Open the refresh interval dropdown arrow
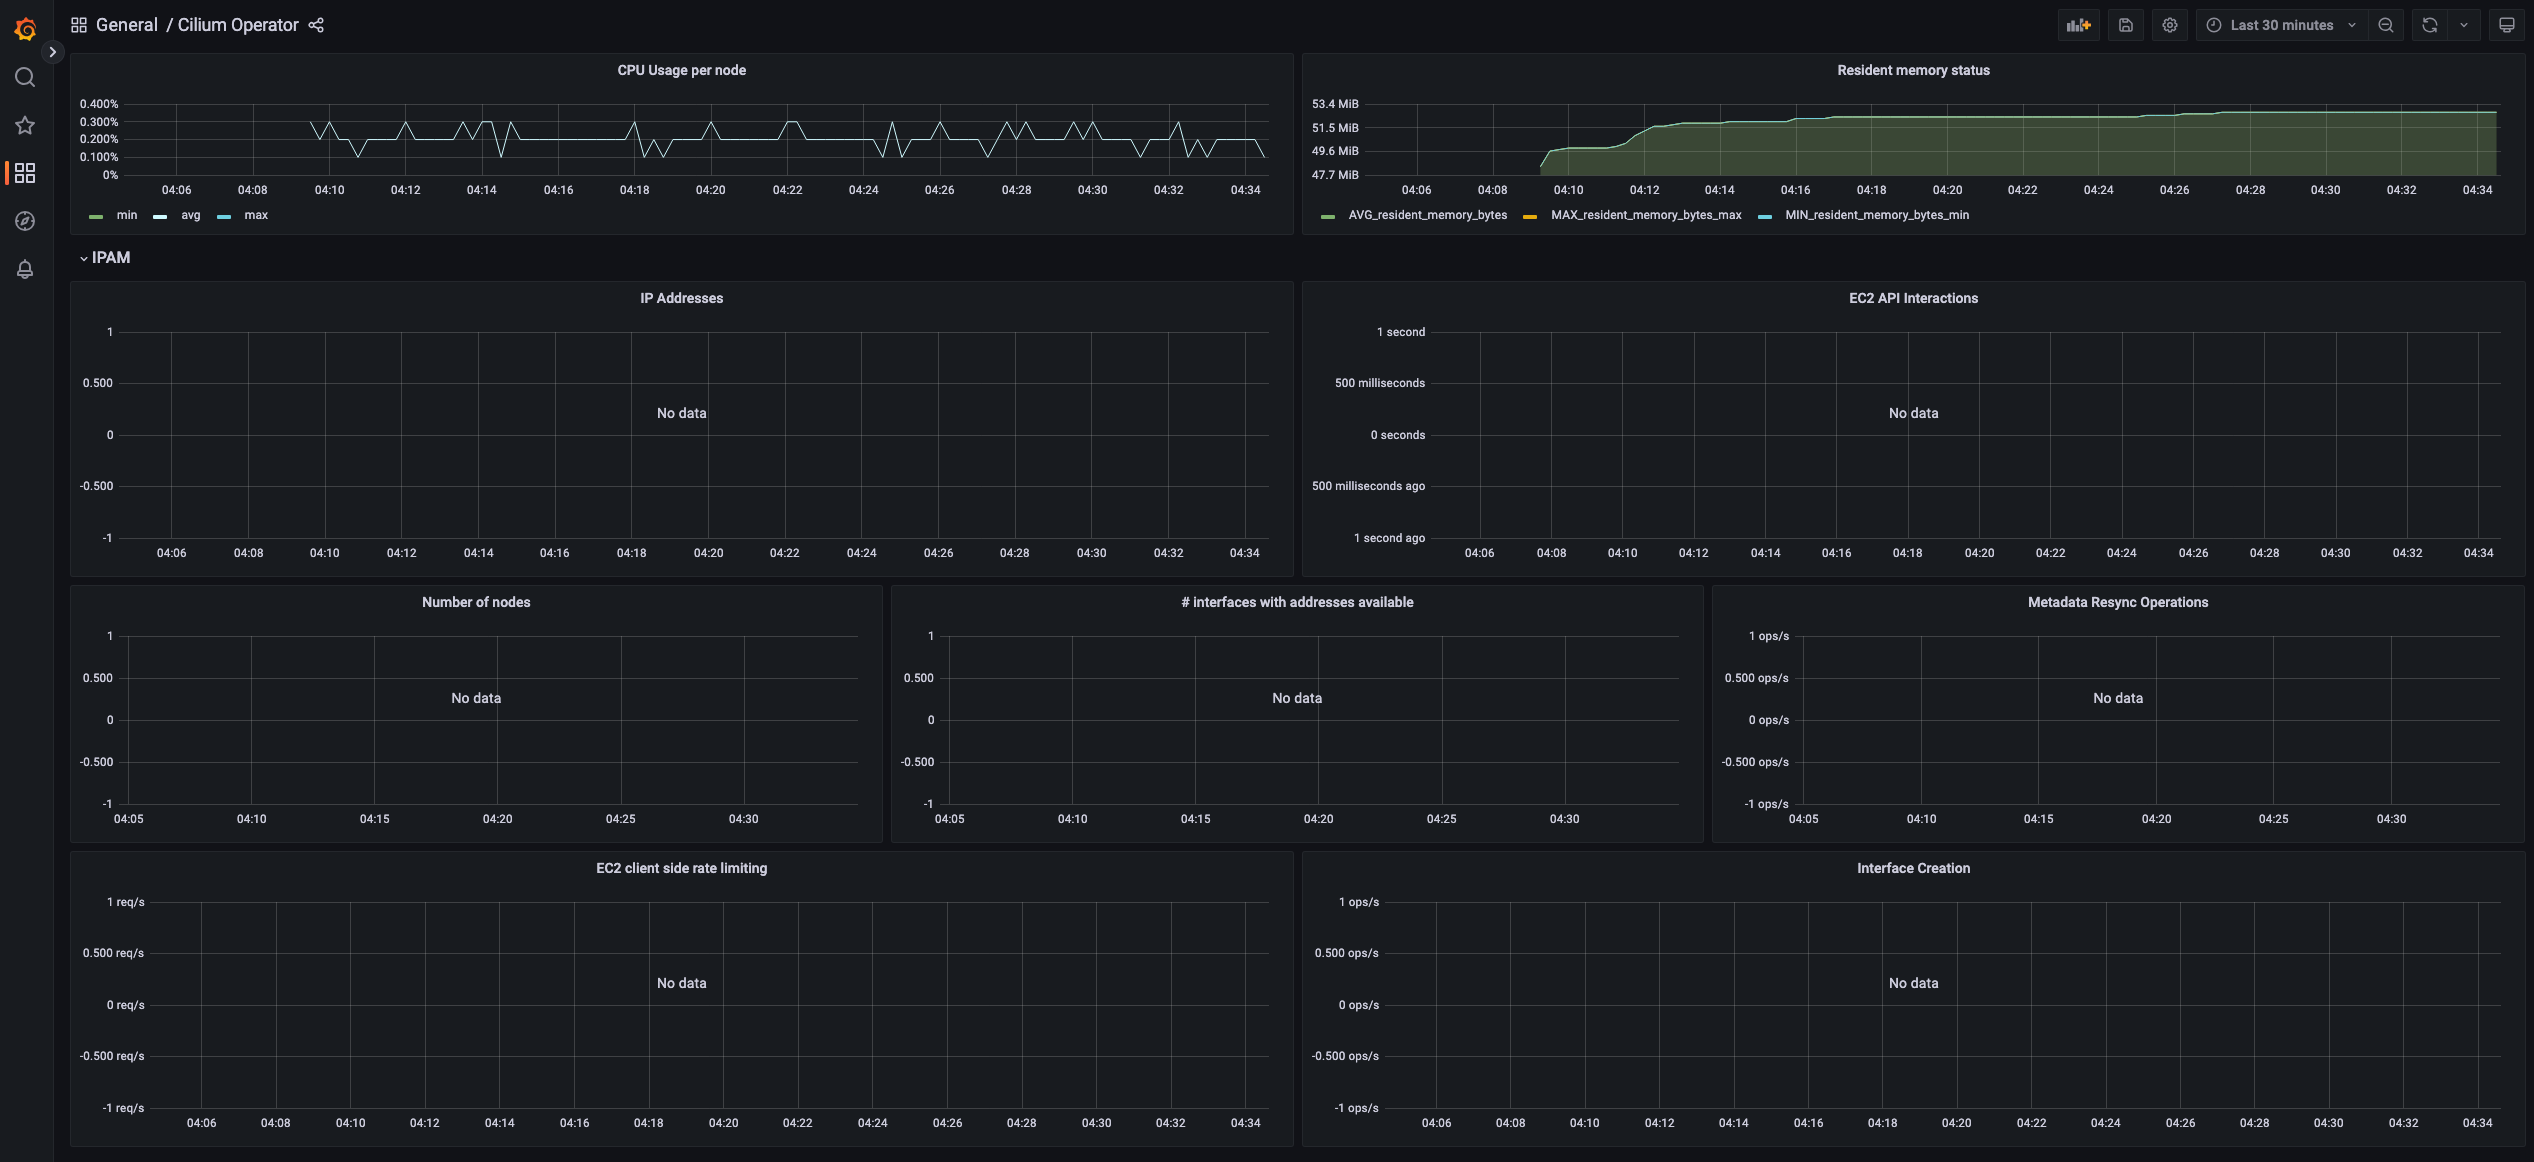Viewport: 2534px width, 1162px height. (x=2464, y=25)
